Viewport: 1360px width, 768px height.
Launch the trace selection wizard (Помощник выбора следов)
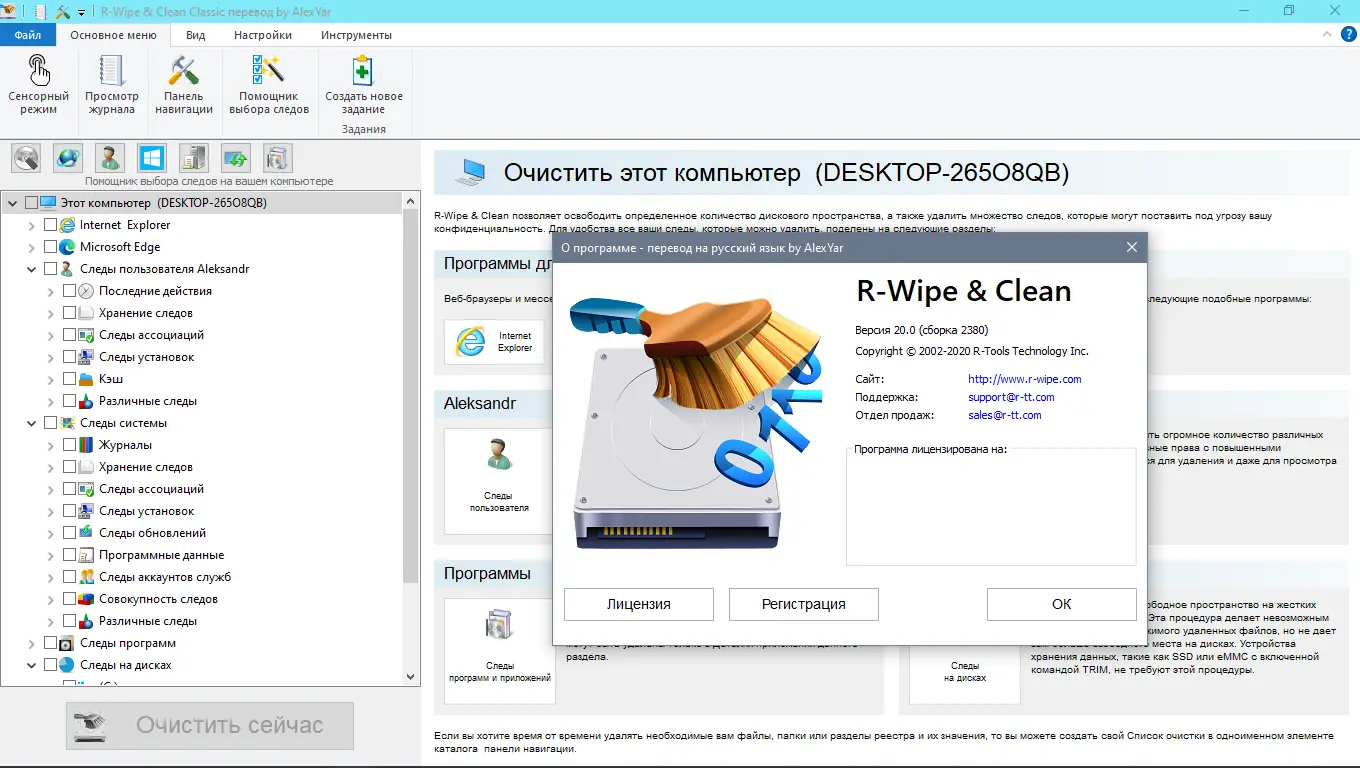pos(269,85)
